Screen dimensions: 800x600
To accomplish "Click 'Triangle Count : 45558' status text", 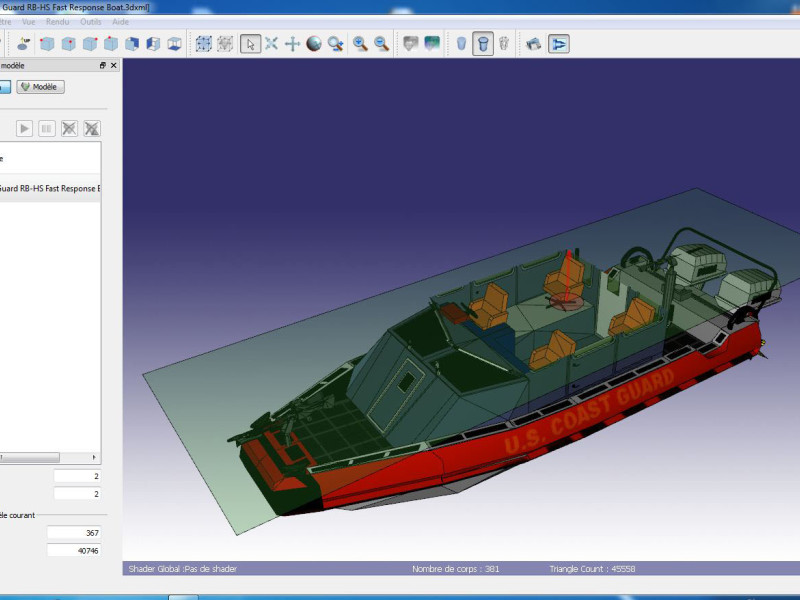I will point(592,568).
